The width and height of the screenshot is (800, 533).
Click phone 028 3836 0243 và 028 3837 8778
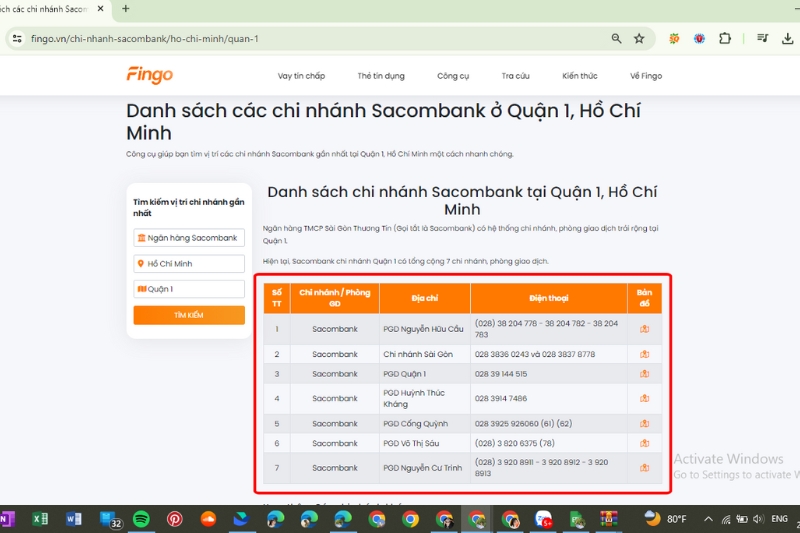(x=535, y=354)
